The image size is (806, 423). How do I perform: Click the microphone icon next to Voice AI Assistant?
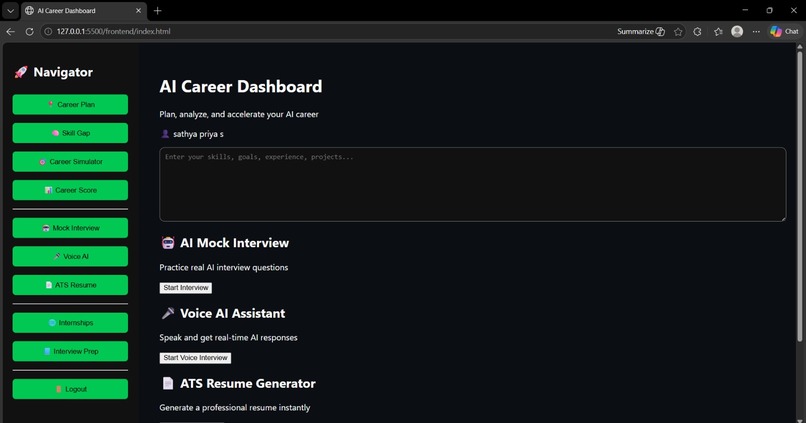168,314
